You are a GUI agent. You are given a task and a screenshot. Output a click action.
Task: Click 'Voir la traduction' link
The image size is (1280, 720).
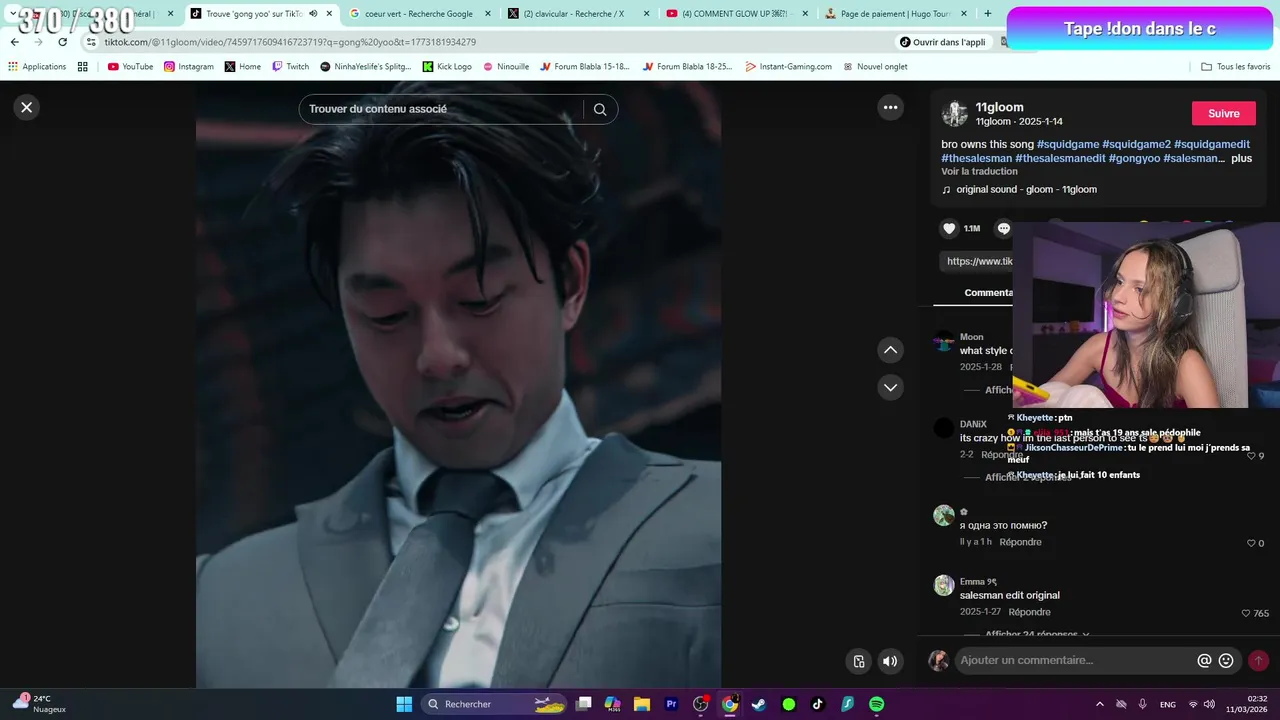pyautogui.click(x=979, y=171)
